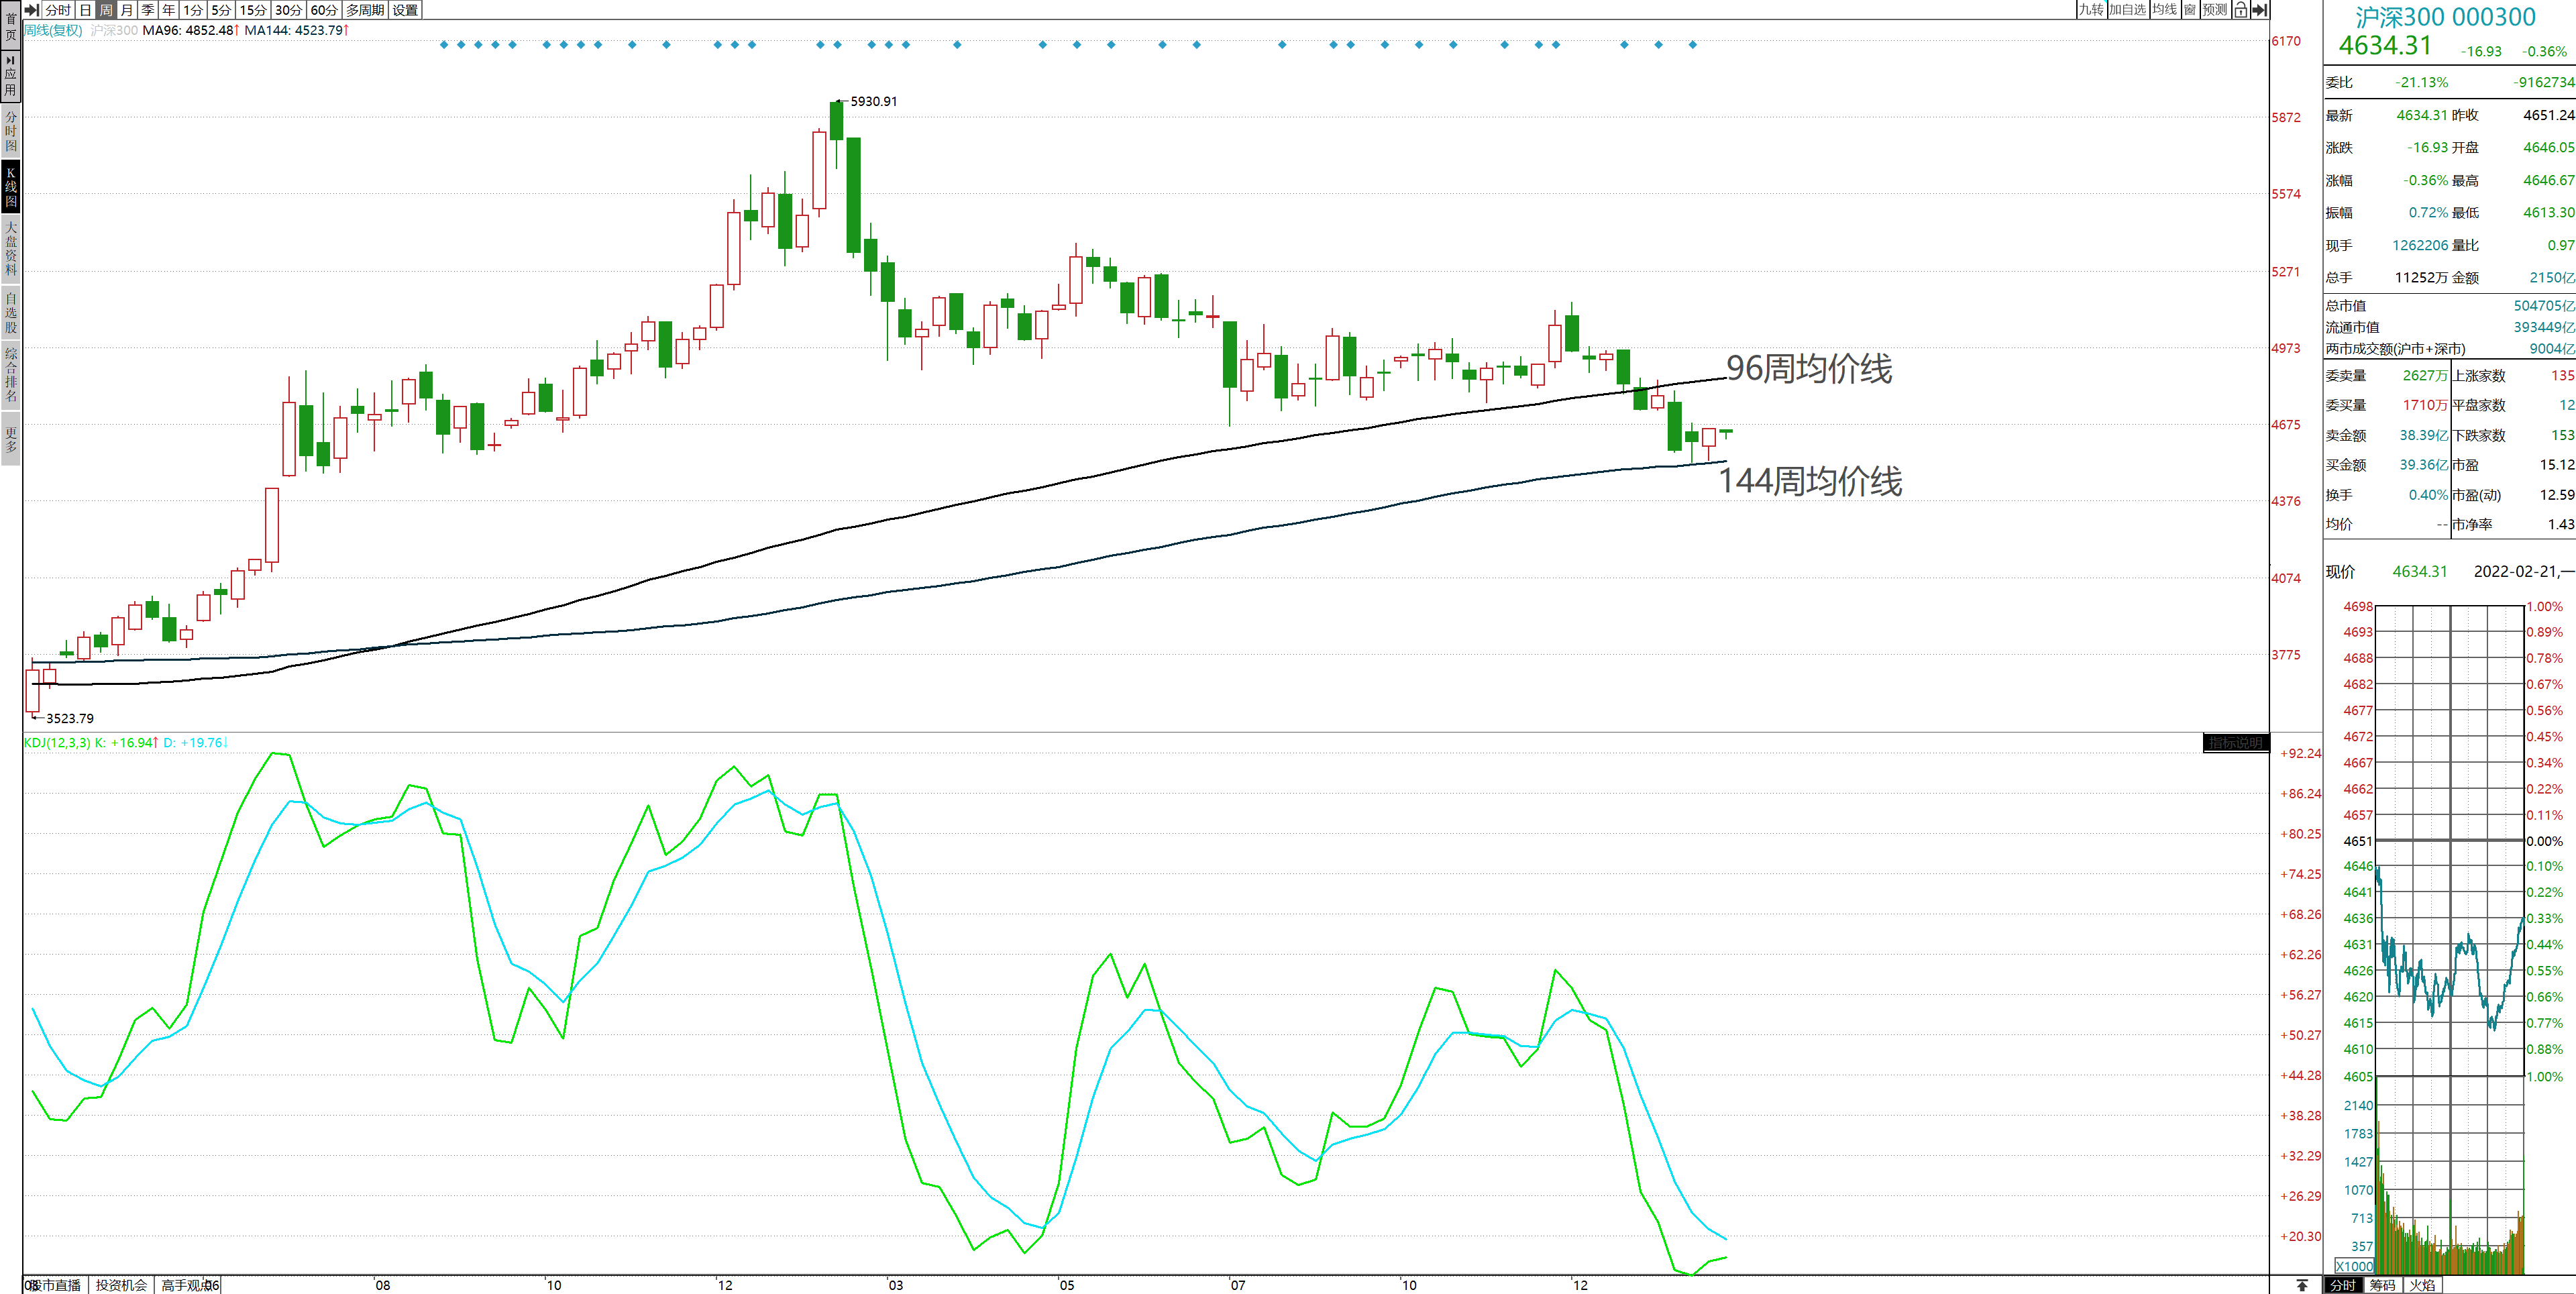Screen dimensions: 2576x1294
Task: Open 设置 settings in period toolbar
Action: pos(405,10)
